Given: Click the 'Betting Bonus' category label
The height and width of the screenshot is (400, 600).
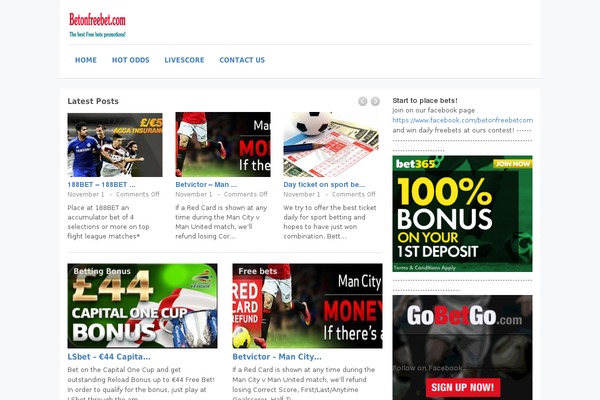Looking at the screenshot, I should [102, 271].
